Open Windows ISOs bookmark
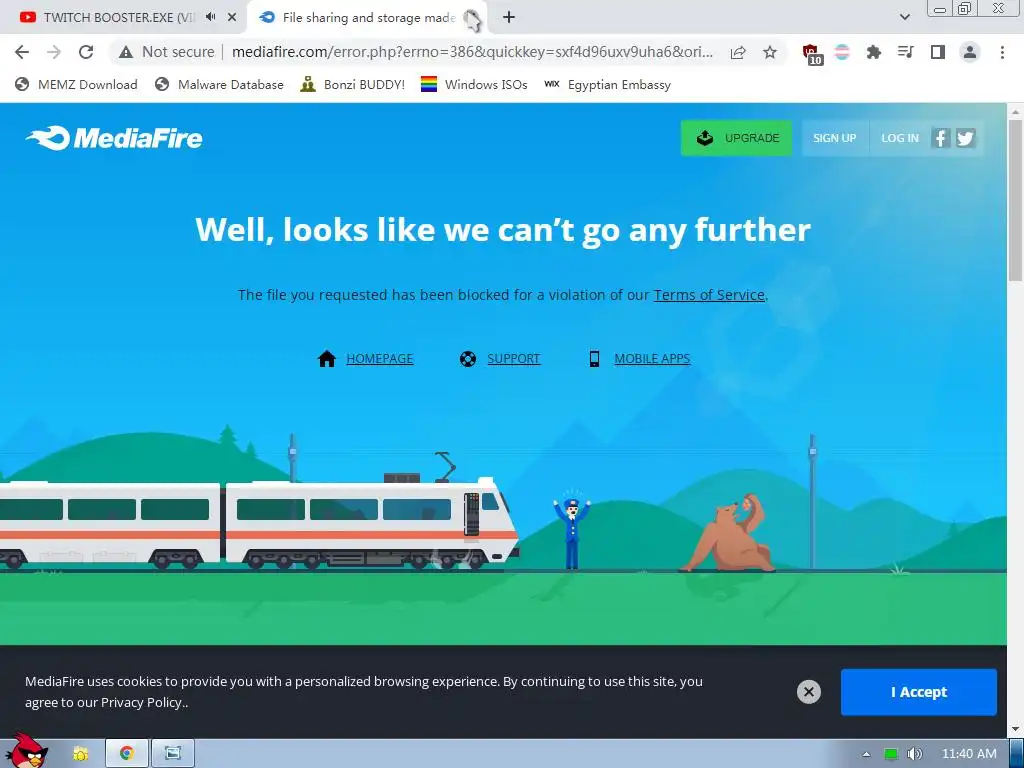The width and height of the screenshot is (1024, 768). pyautogui.click(x=474, y=84)
